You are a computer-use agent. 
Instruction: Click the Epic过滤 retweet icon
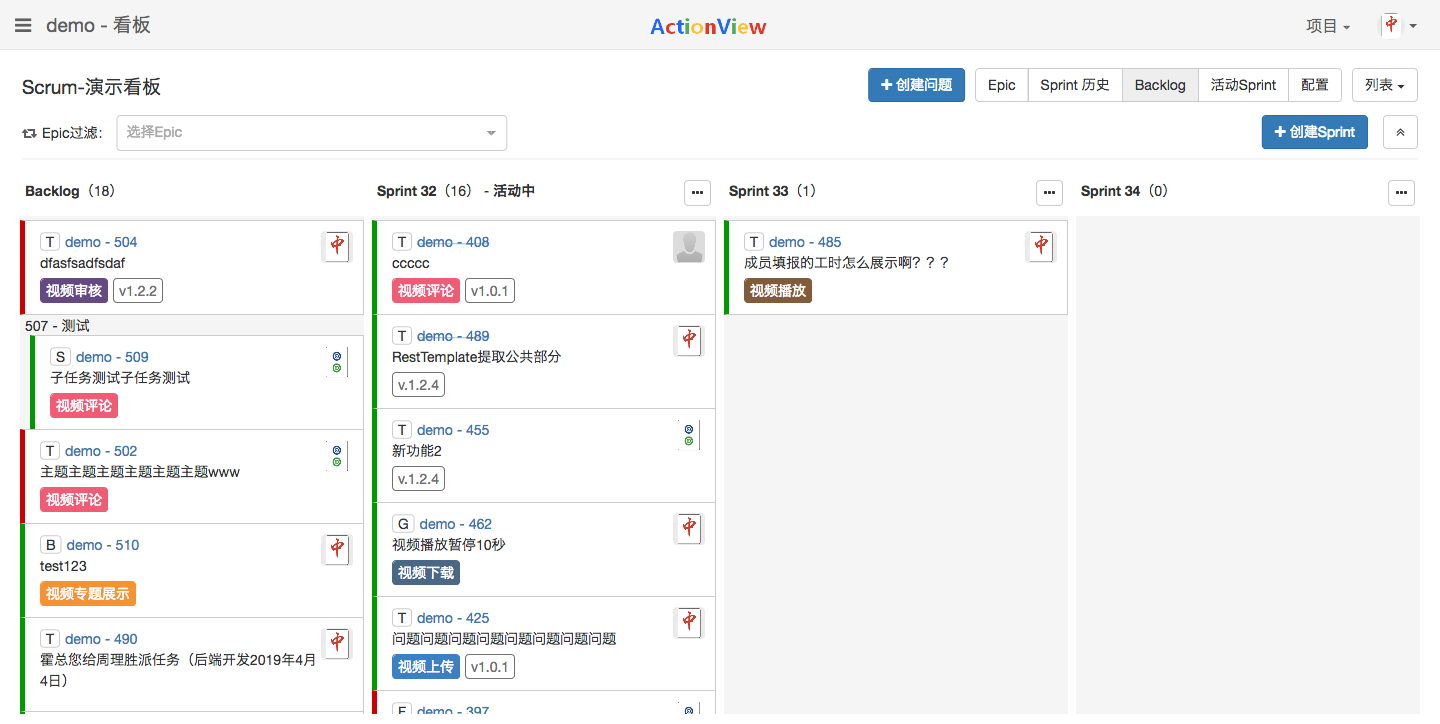(29, 133)
